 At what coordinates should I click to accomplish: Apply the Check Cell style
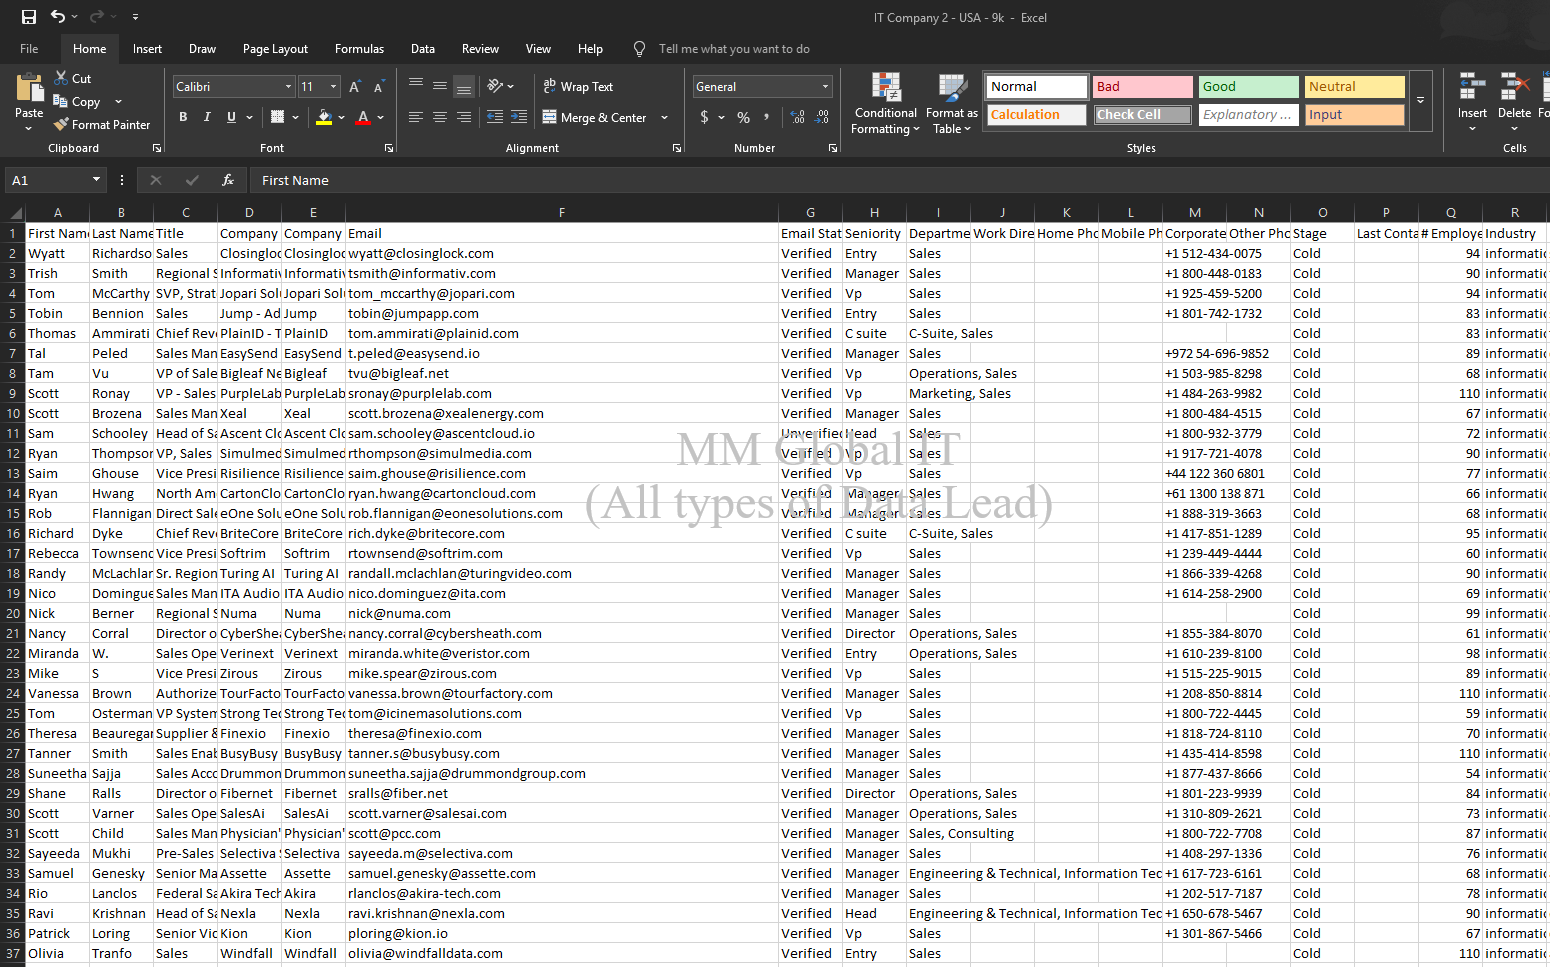[x=1142, y=115]
